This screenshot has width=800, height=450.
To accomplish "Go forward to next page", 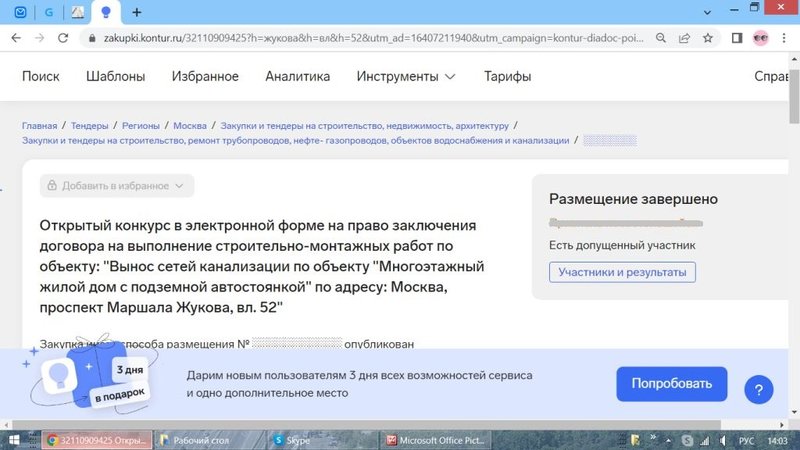I will (39, 38).
